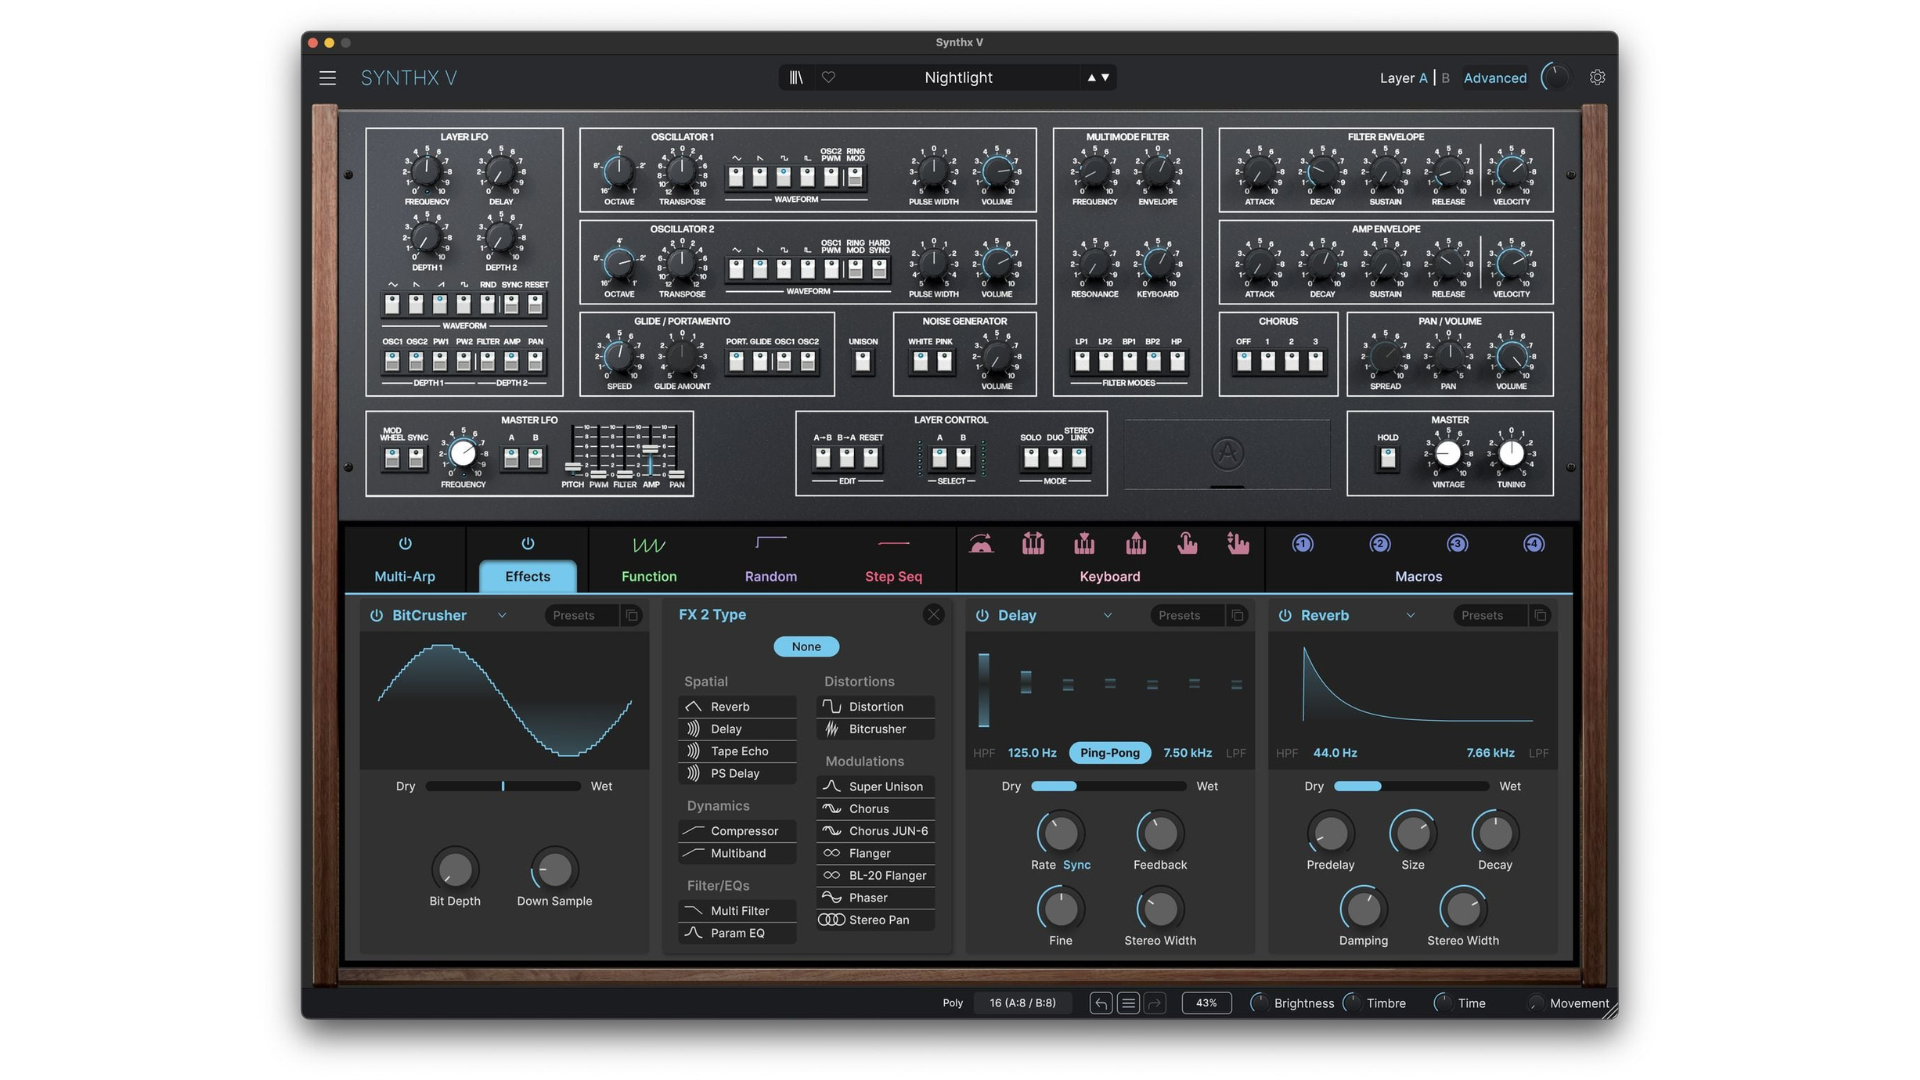Image resolution: width=1920 pixels, height=1080 pixels.
Task: Choose Super Unison modulation effect
Action: pos(876,787)
